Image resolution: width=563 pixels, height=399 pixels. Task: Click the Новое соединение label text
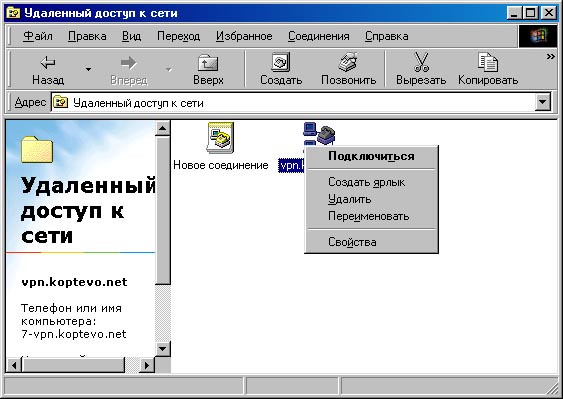pos(221,165)
